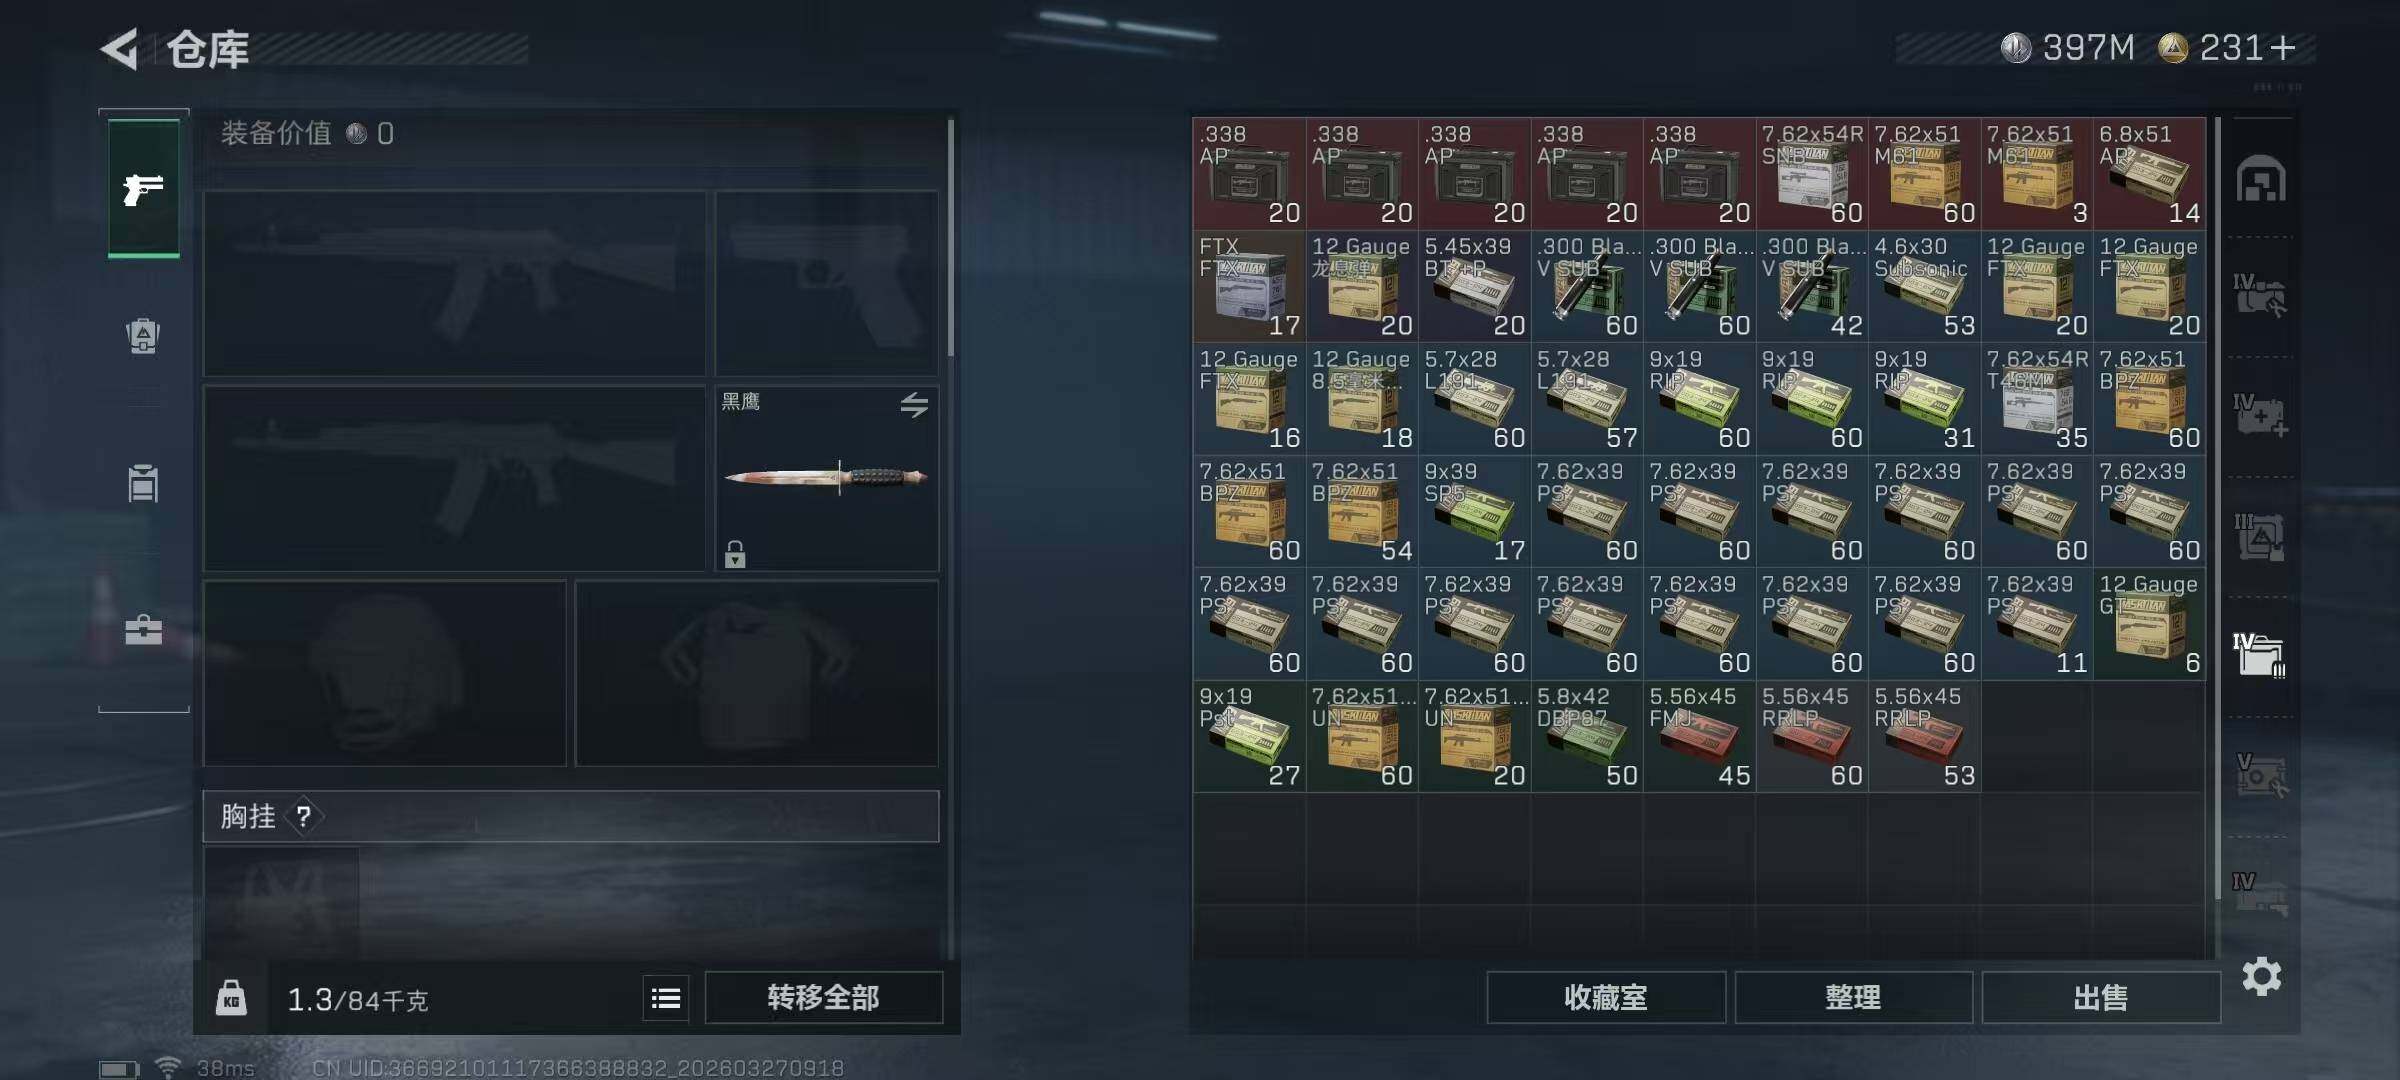Swap the 黑鹰 knife via arrows icon

point(914,405)
